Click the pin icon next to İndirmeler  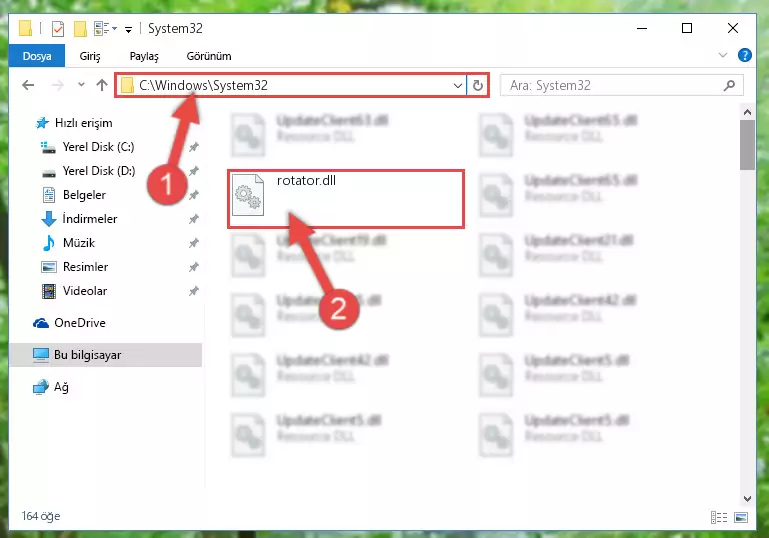[x=194, y=219]
